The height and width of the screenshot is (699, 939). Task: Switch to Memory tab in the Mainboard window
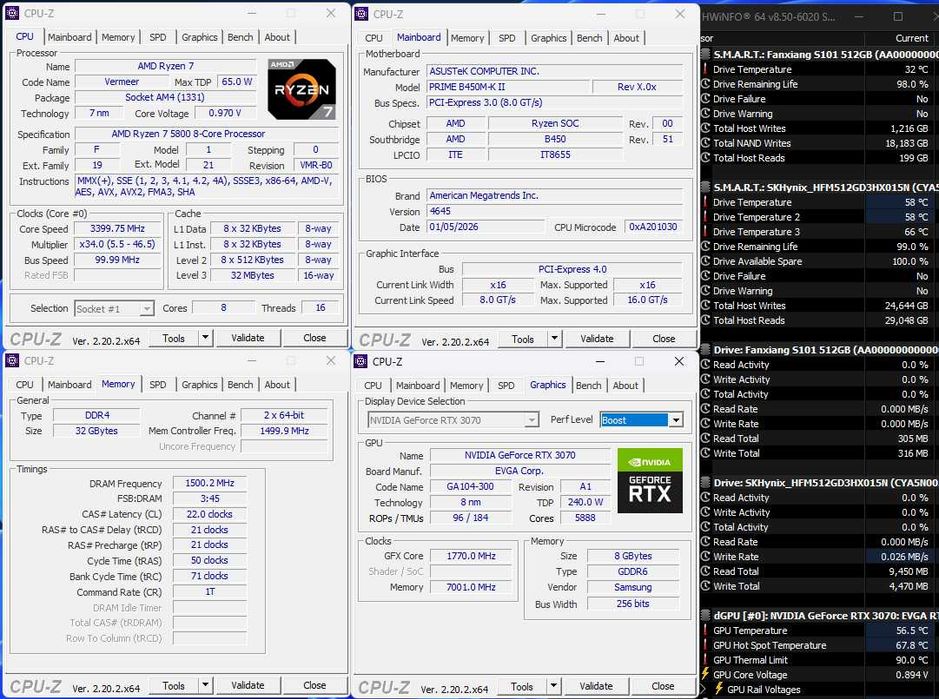(467, 38)
